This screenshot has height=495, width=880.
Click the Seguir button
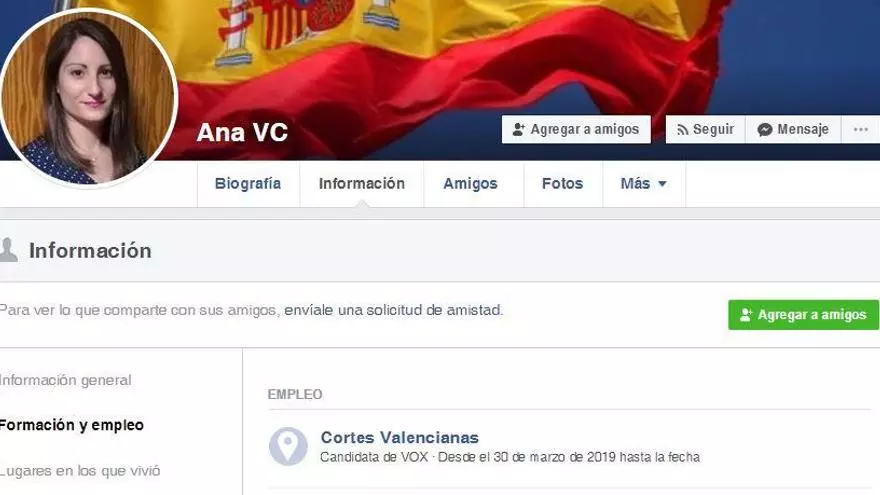pos(705,130)
